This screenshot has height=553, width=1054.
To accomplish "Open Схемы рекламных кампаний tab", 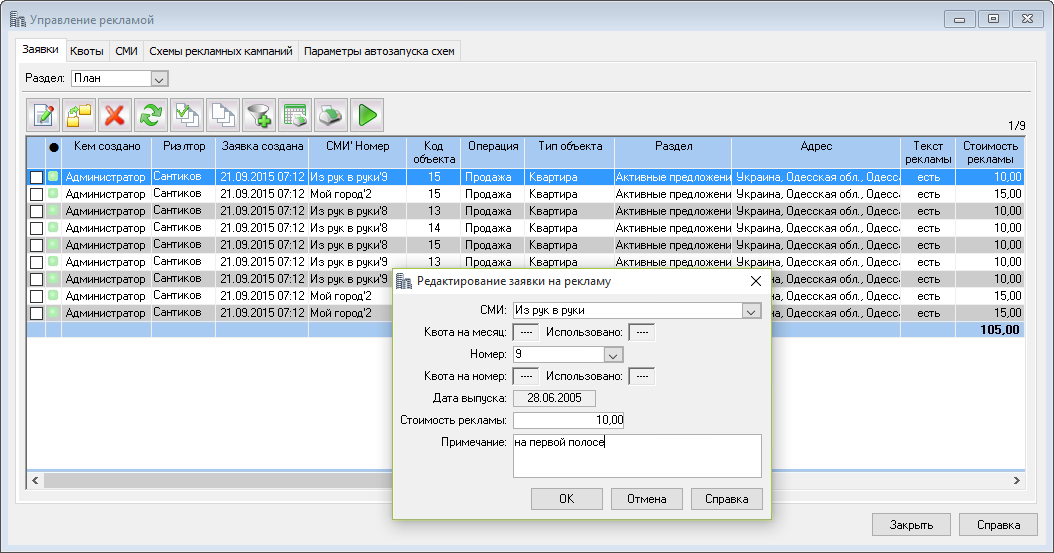I will point(220,51).
